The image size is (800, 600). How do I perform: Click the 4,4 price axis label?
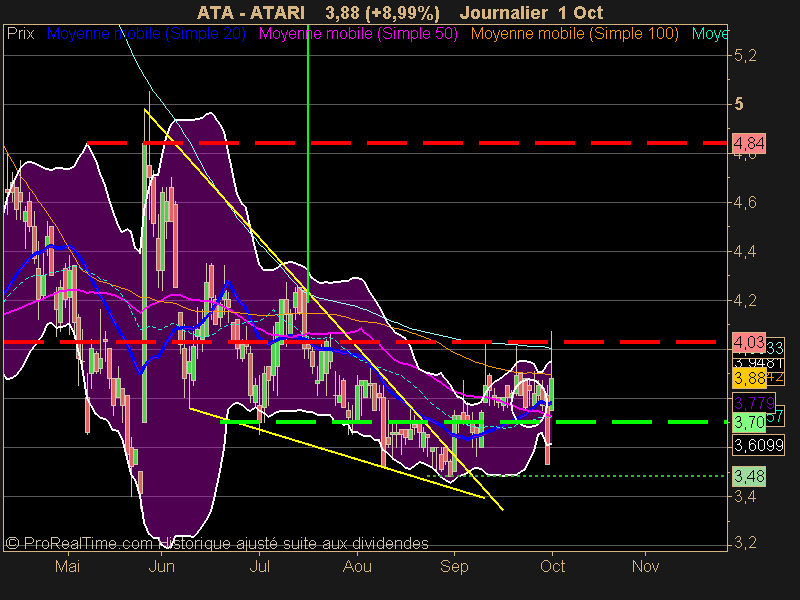click(745, 252)
